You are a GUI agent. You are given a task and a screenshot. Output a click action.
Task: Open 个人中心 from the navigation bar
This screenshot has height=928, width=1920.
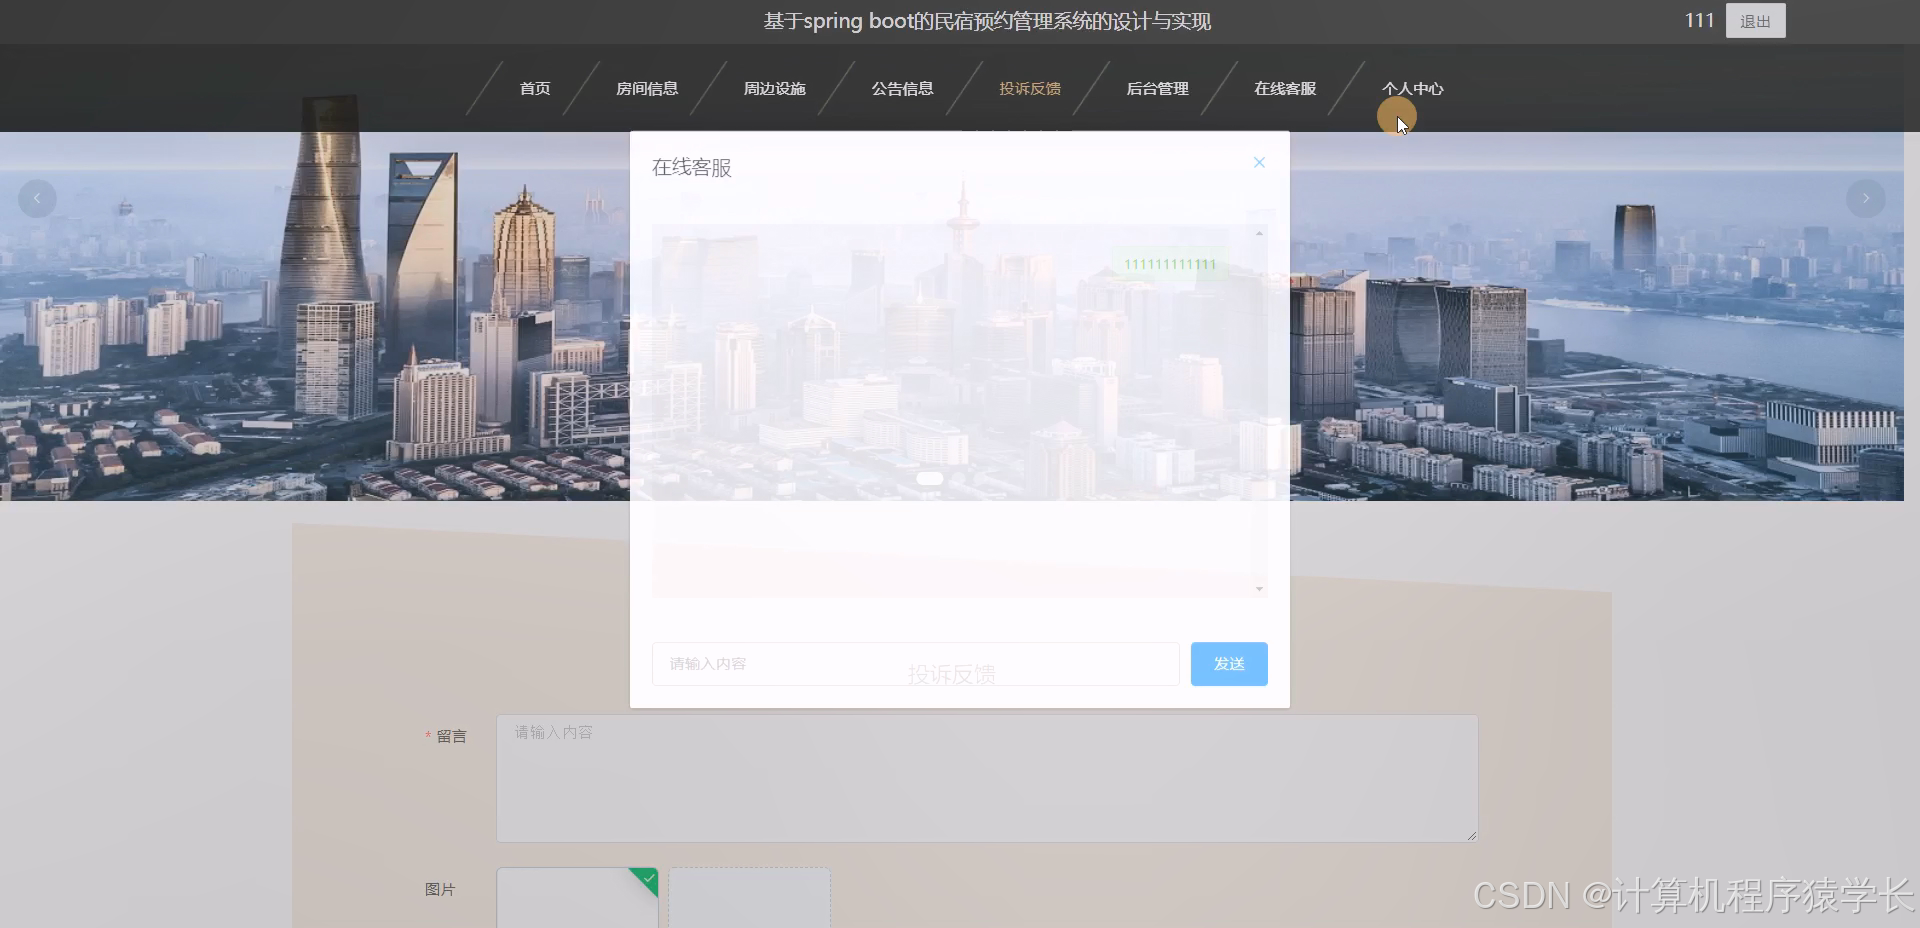click(1412, 88)
